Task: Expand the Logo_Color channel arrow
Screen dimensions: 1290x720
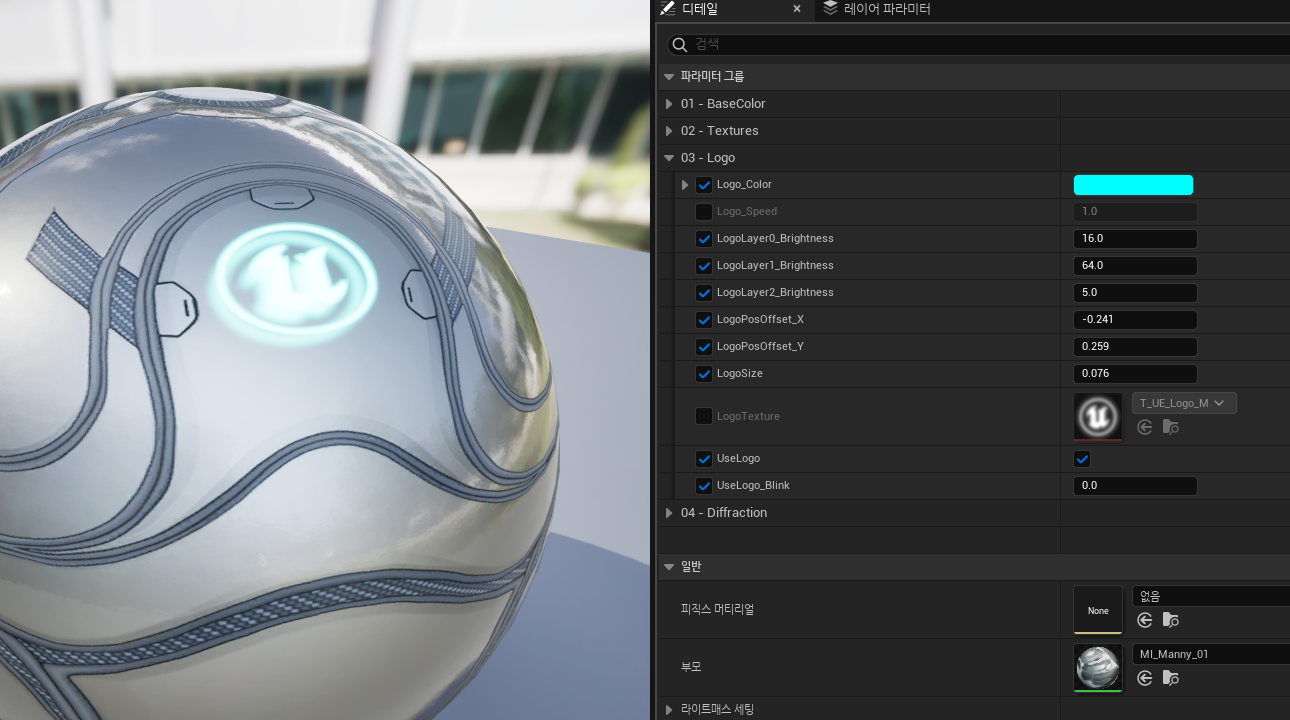Action: [685, 185]
